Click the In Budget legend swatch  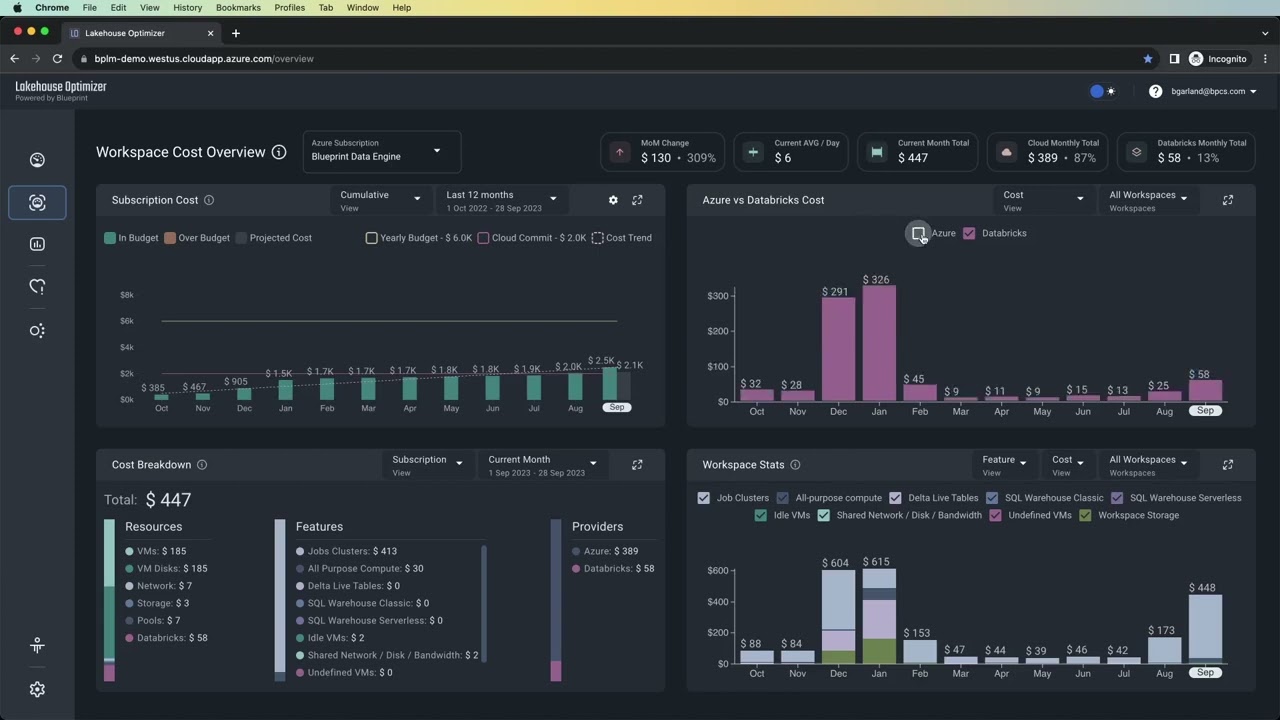coord(110,238)
